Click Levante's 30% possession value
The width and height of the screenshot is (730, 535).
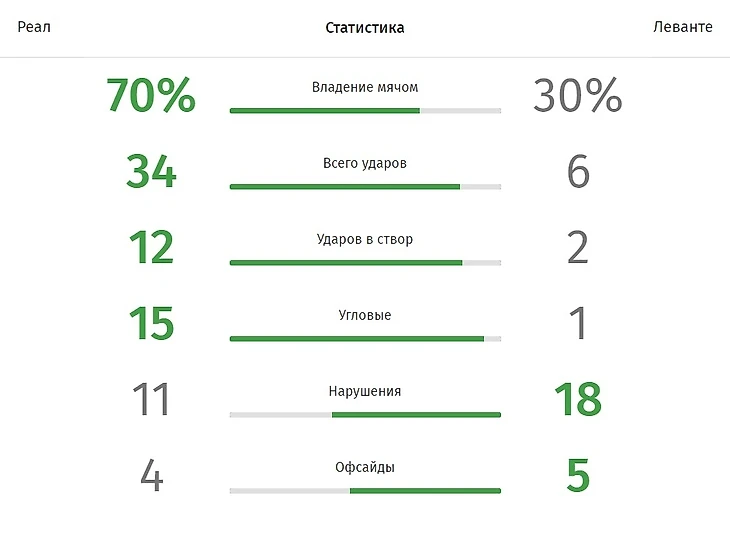(x=577, y=95)
